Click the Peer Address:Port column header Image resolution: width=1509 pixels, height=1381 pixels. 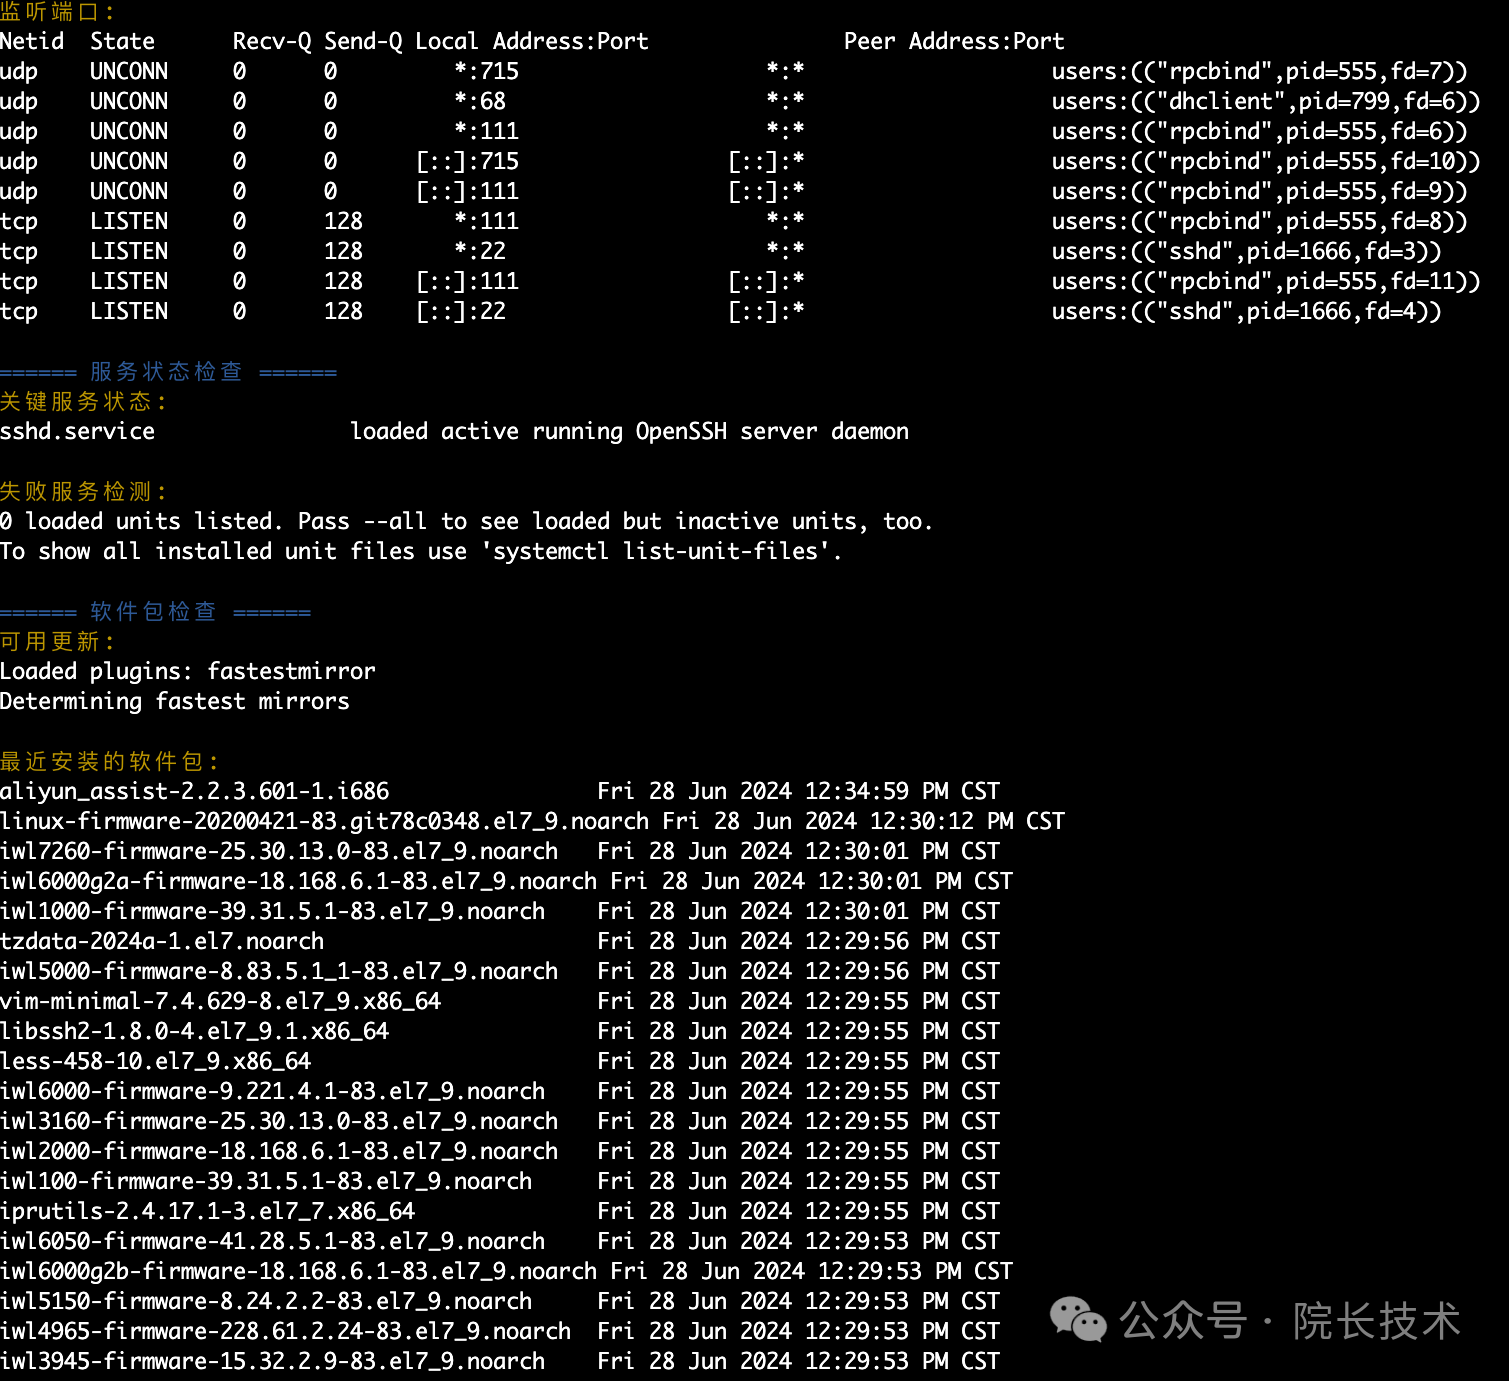click(954, 42)
